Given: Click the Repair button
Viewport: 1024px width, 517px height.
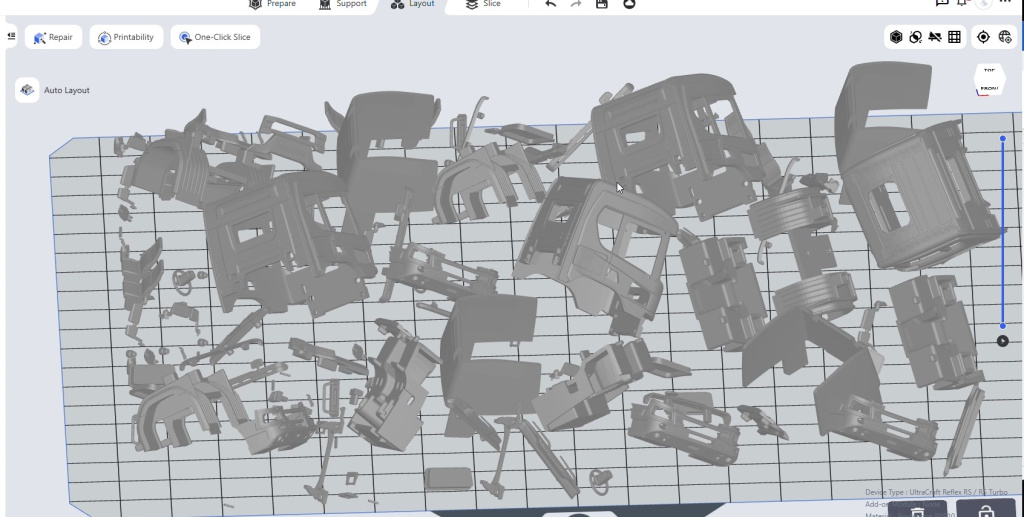Looking at the screenshot, I should (x=54, y=38).
